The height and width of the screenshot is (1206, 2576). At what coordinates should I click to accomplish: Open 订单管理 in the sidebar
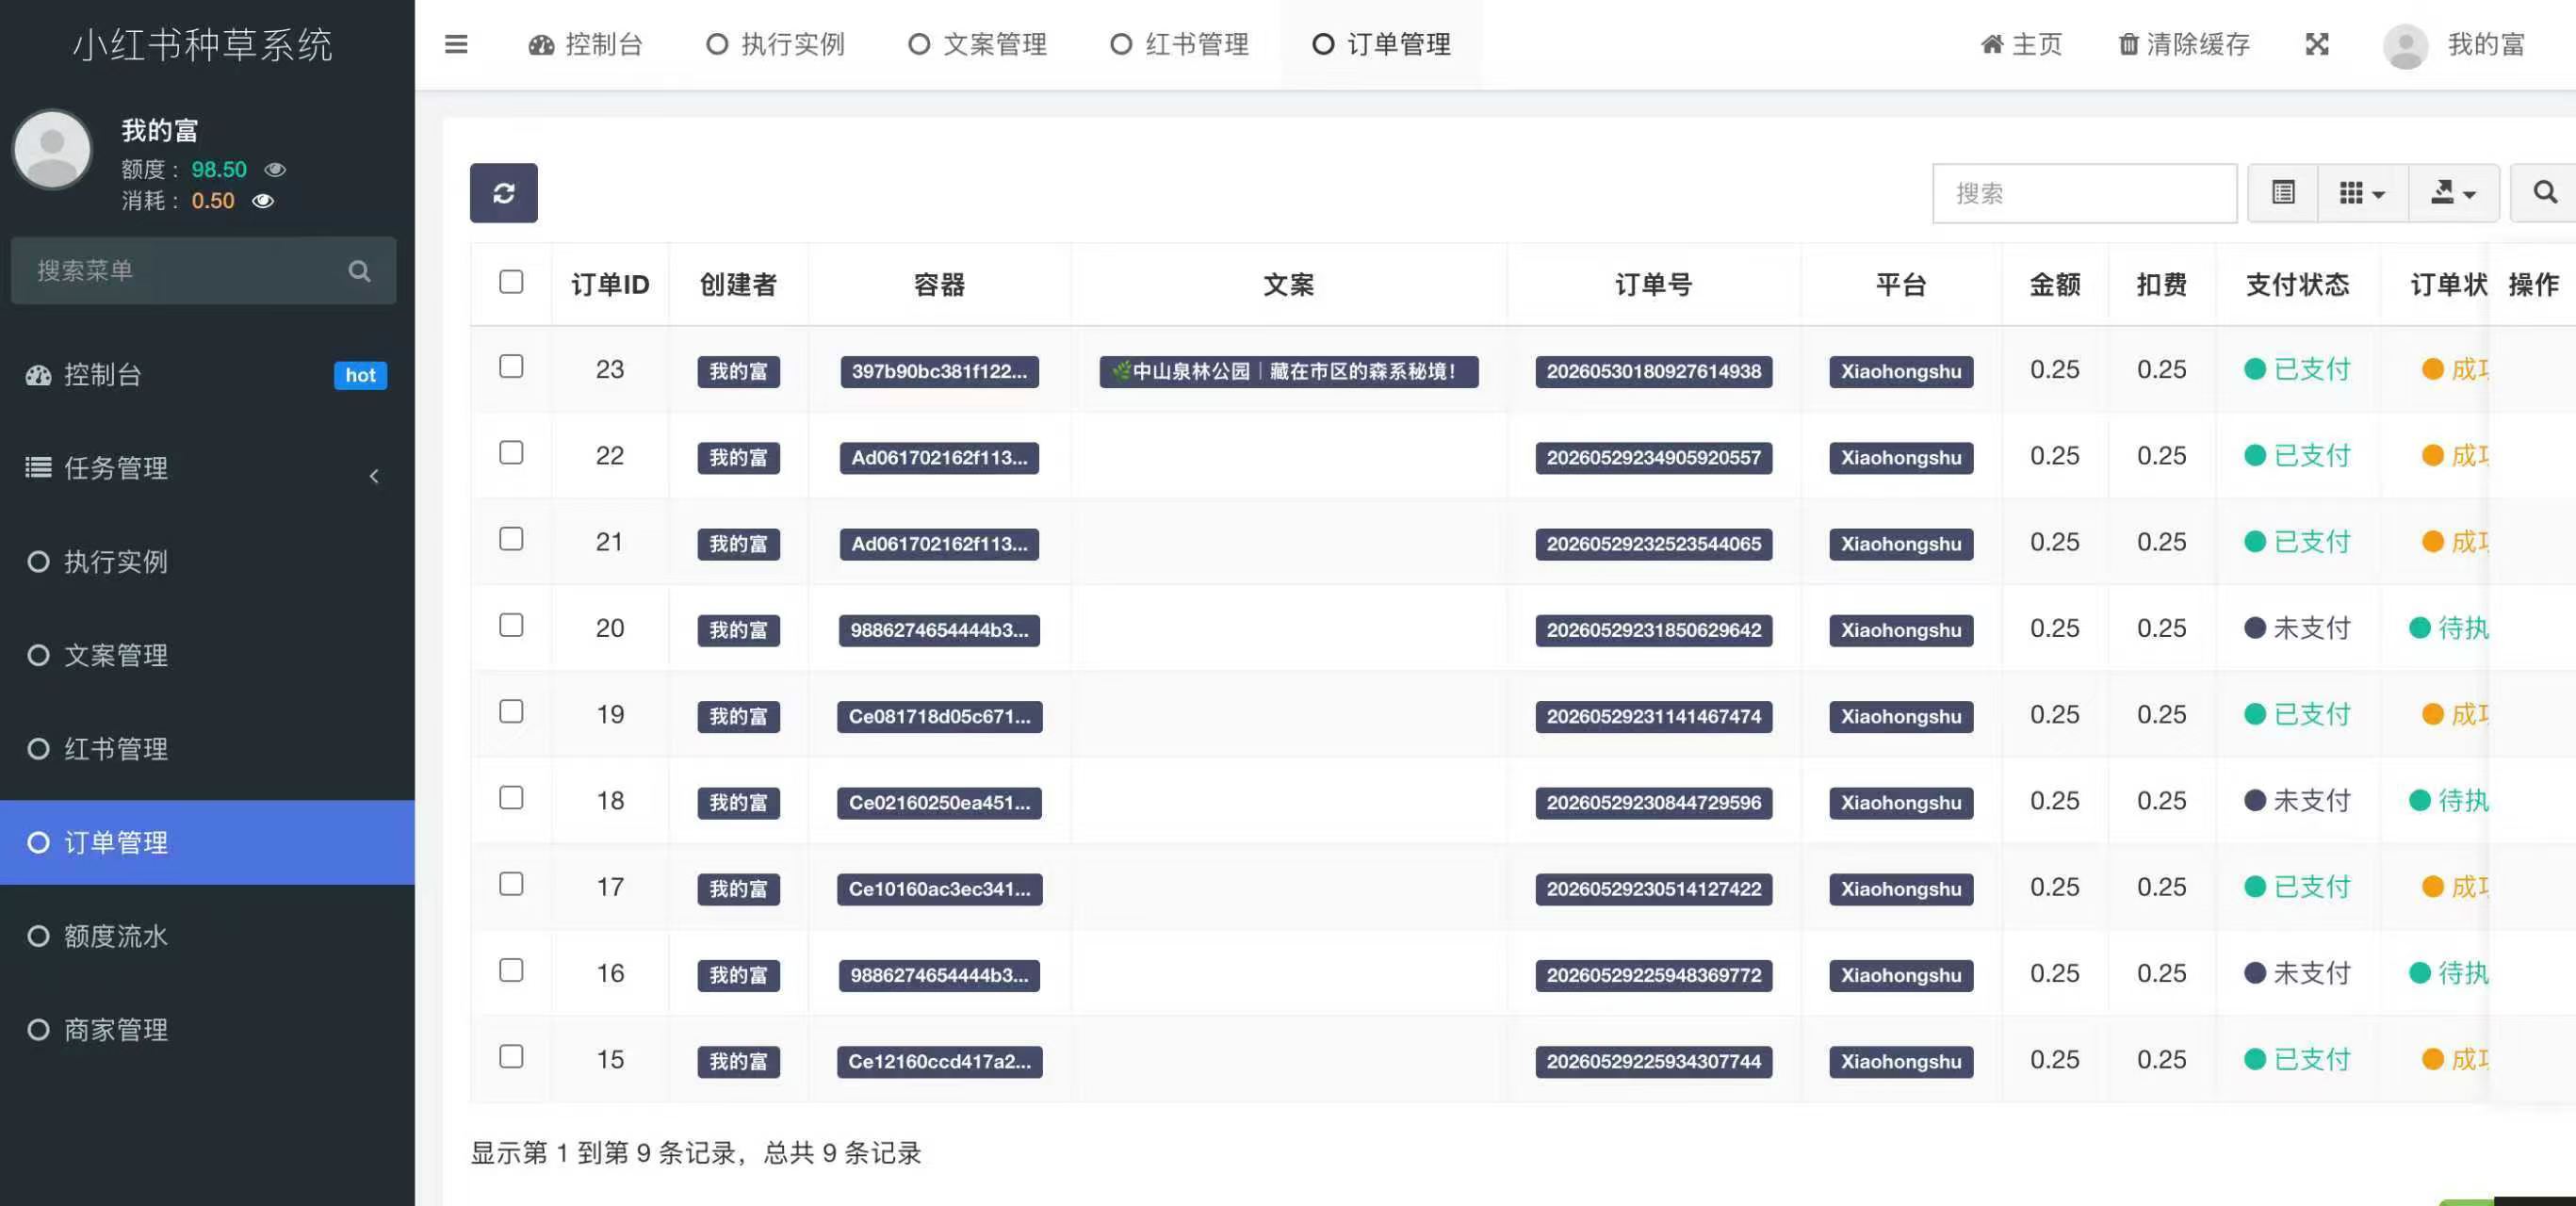[207, 842]
